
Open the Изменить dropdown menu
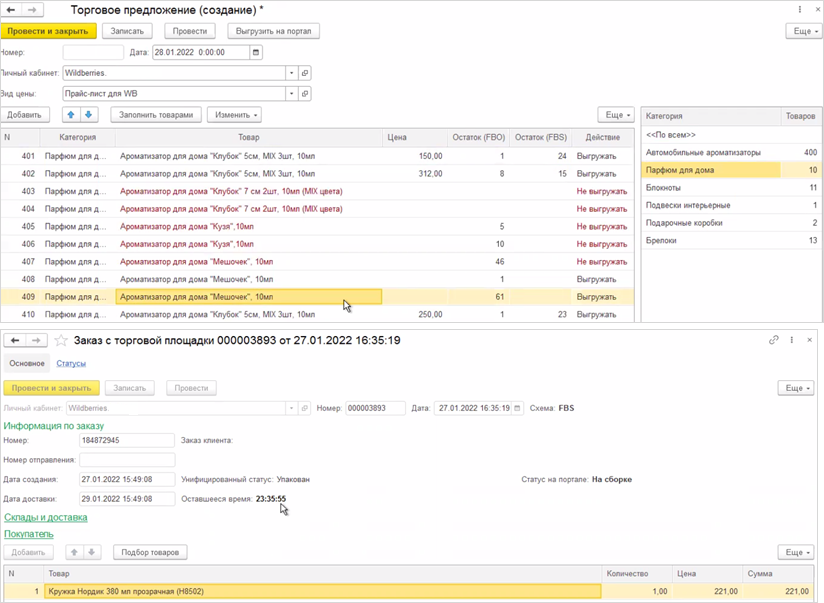235,115
